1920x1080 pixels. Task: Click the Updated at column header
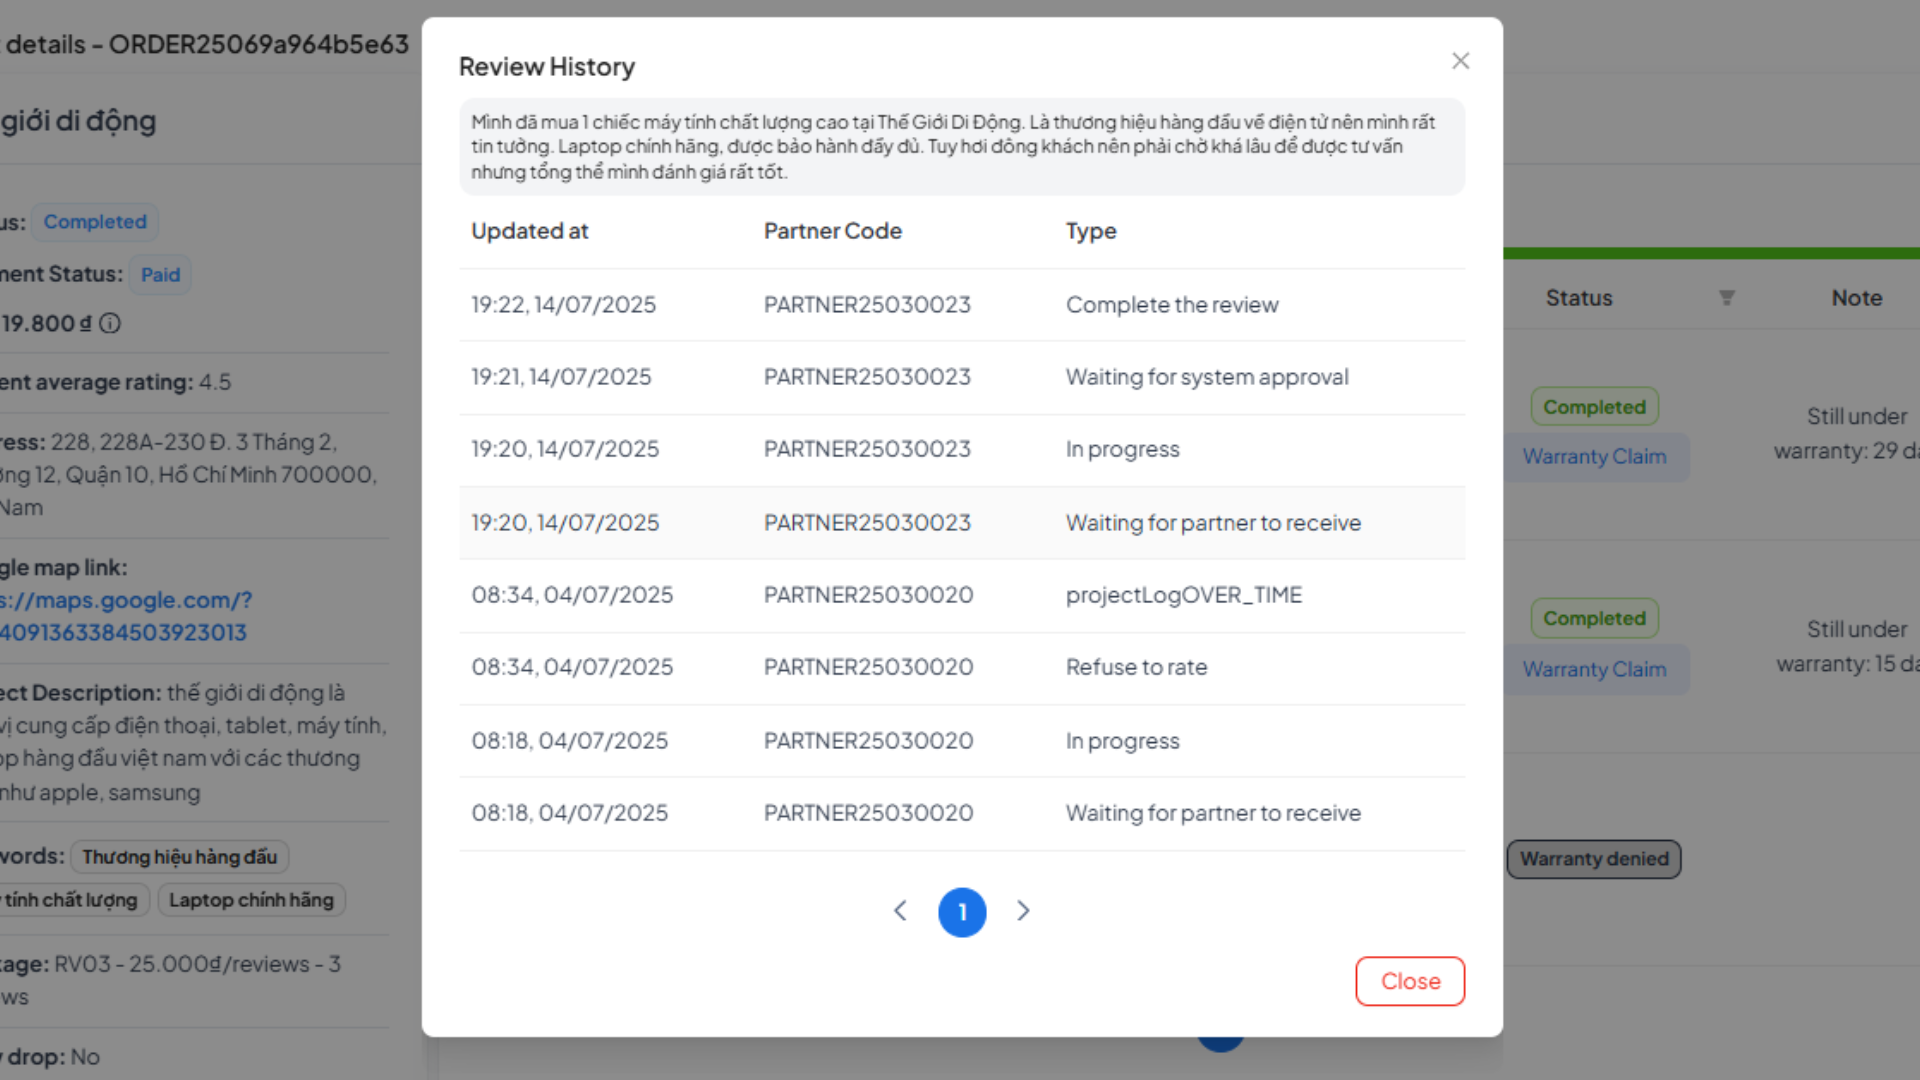coord(529,231)
